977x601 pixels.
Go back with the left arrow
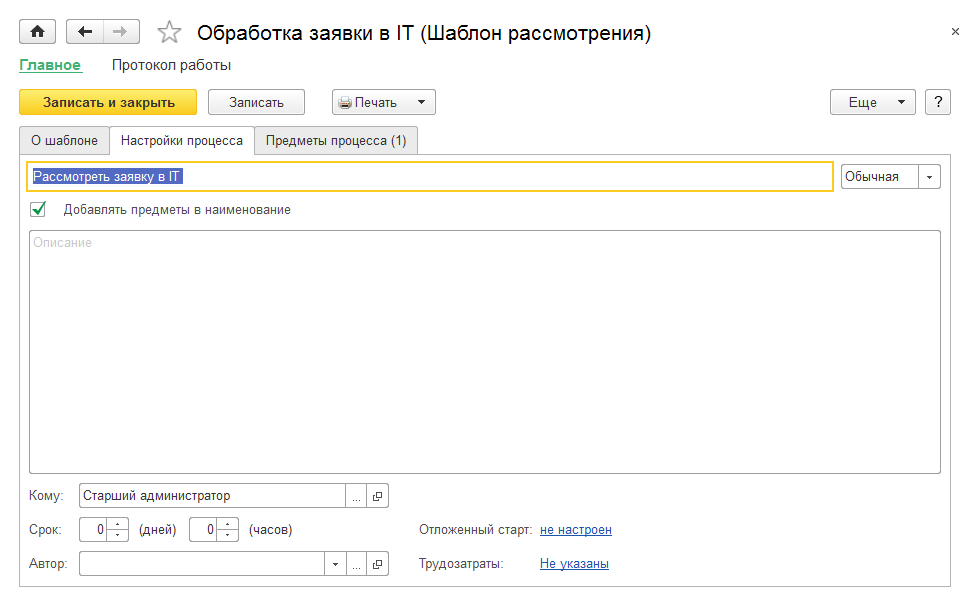point(85,32)
